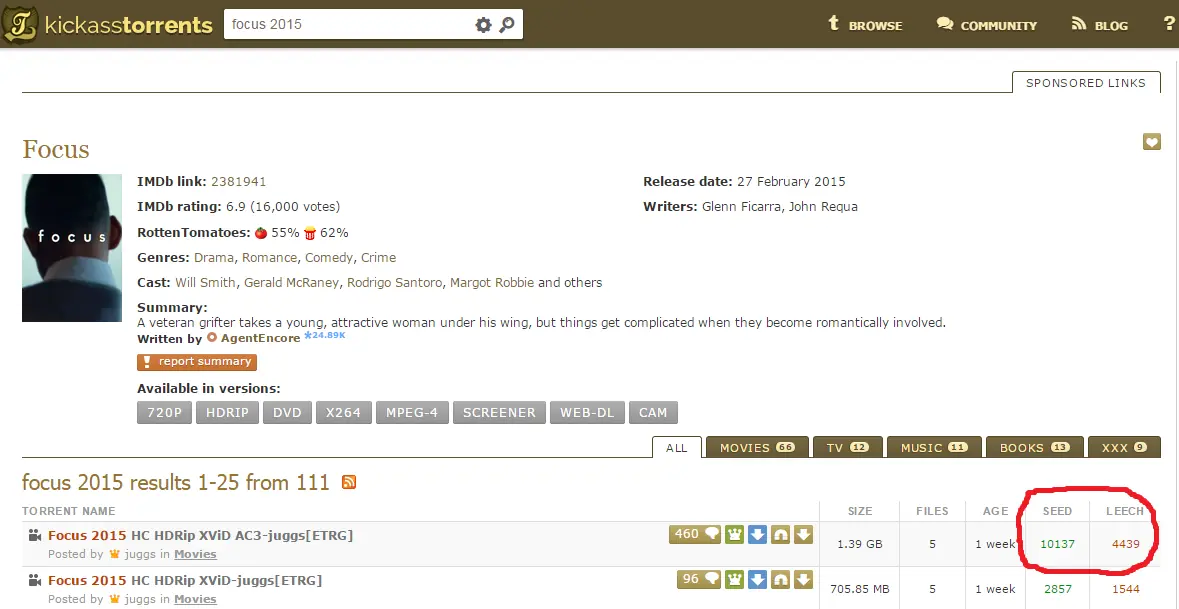
Task: Open cast member Will Smith
Action: 205,283
